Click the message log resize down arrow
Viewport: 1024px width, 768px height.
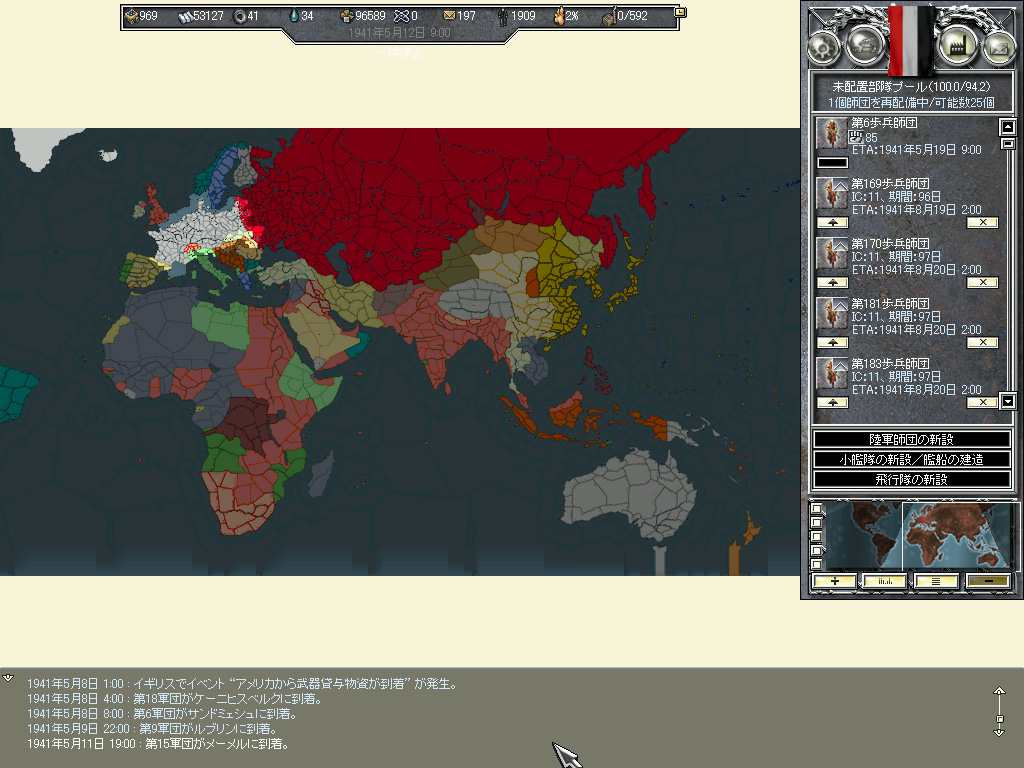[999, 732]
